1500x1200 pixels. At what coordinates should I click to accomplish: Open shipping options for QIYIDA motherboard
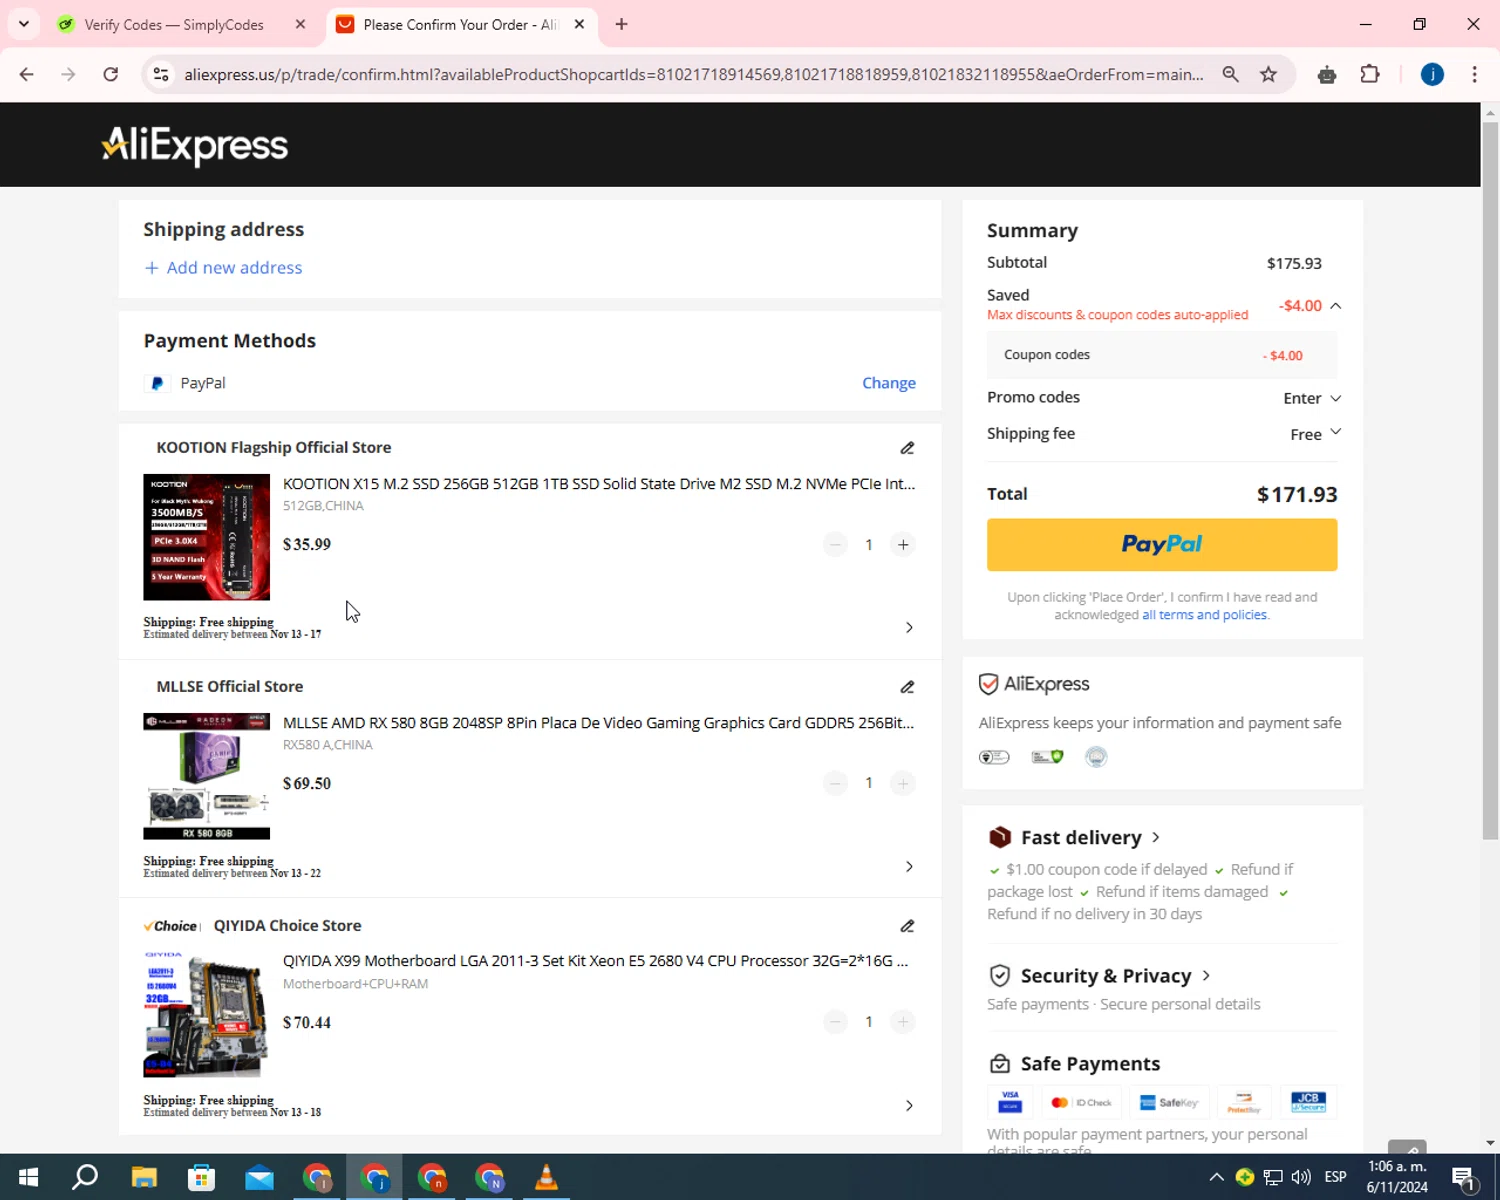pyautogui.click(x=909, y=1106)
